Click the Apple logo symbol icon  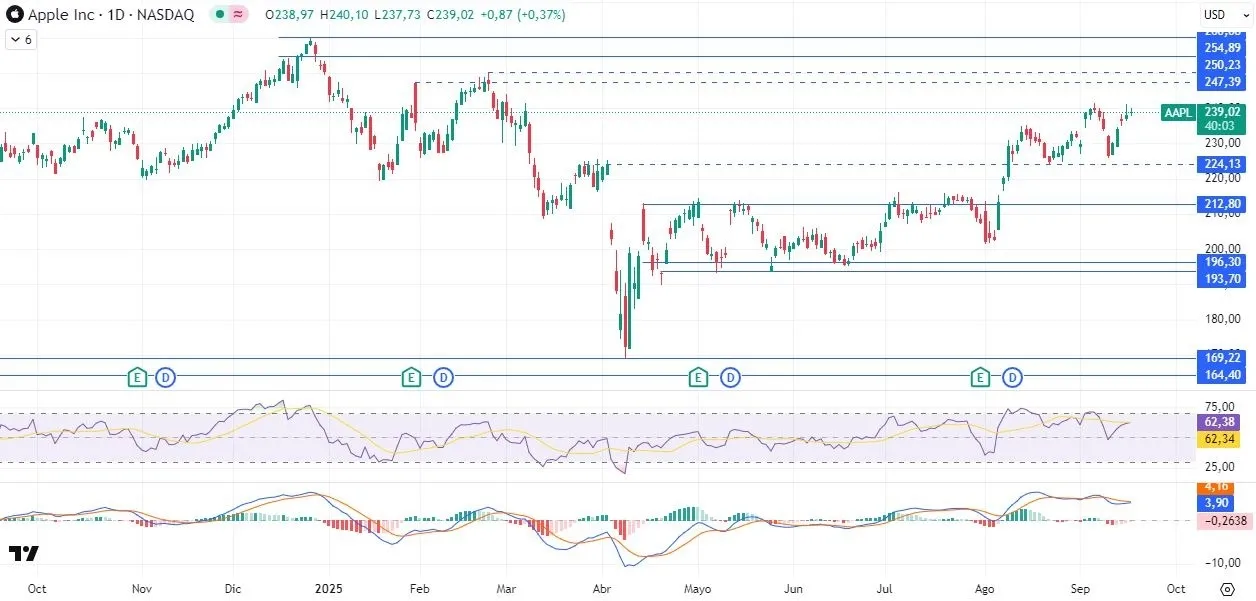click(x=13, y=14)
